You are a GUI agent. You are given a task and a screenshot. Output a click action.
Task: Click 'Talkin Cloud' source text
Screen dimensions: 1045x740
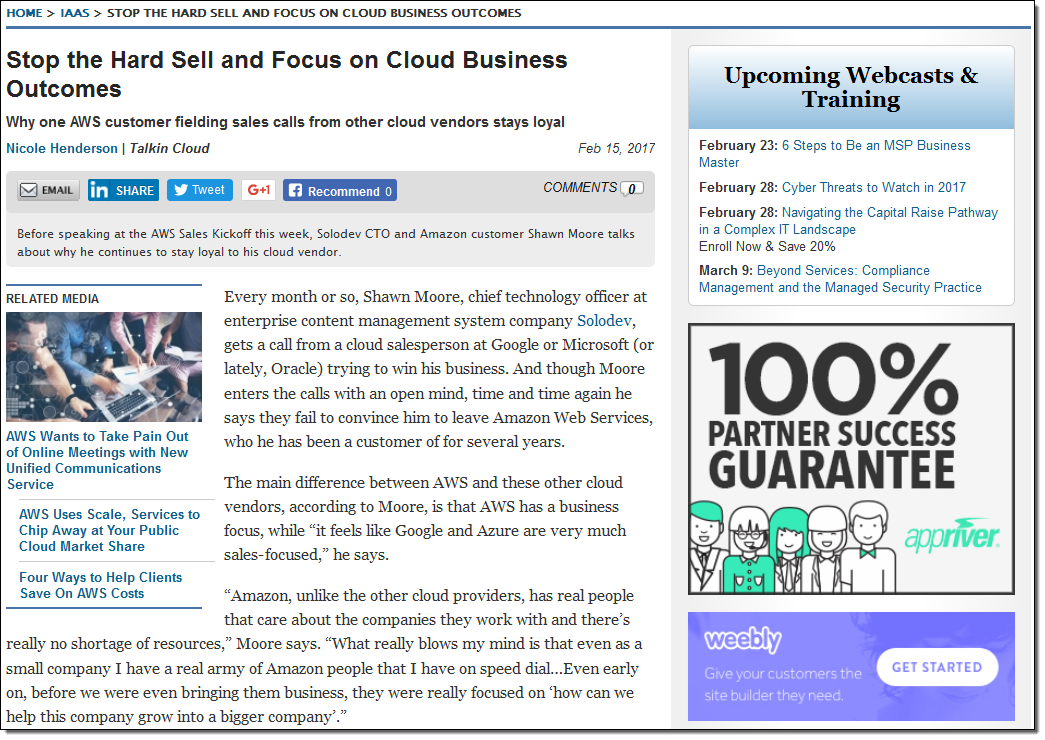pyautogui.click(x=169, y=149)
